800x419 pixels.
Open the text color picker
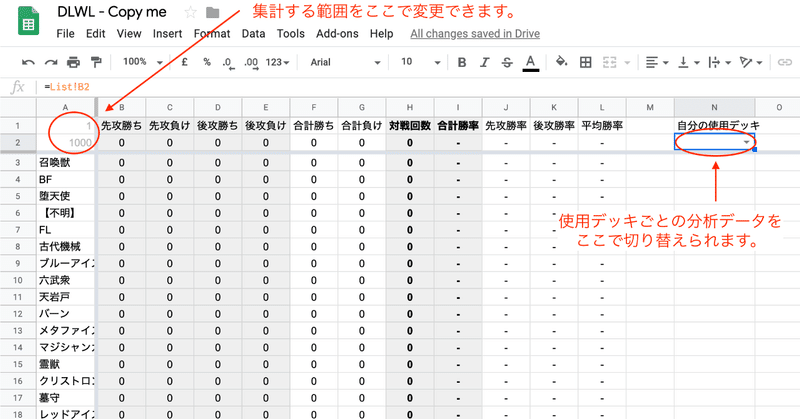531,63
